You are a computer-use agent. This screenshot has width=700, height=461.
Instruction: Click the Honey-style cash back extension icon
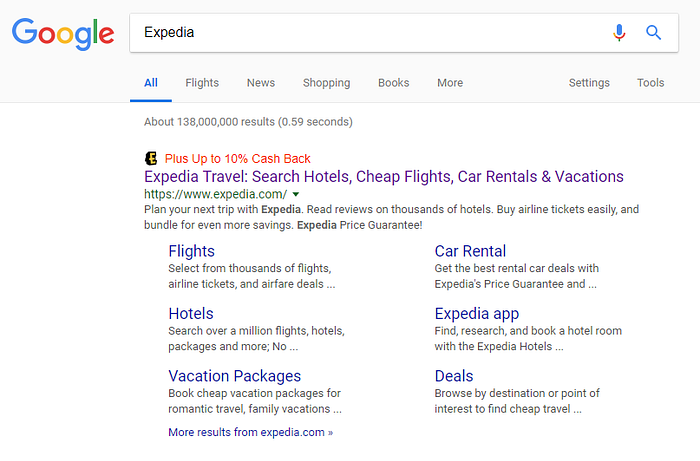(151, 158)
